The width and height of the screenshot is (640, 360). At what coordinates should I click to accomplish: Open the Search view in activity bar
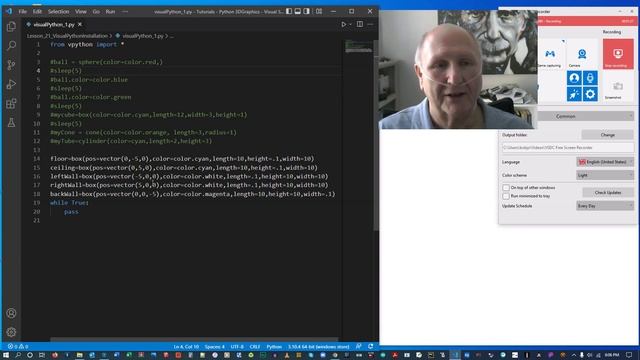point(11,45)
